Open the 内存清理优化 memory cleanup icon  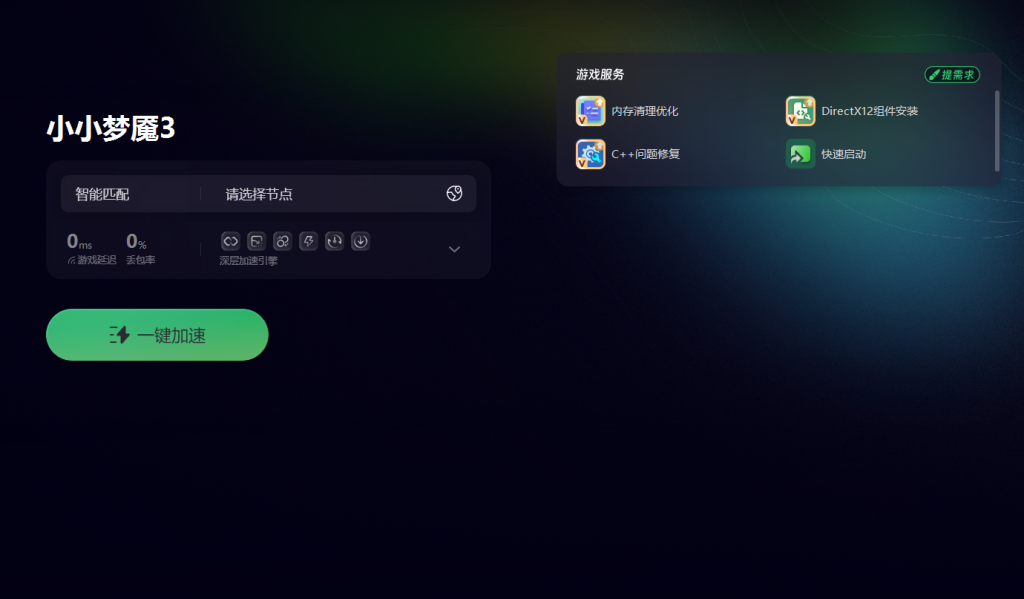click(590, 111)
